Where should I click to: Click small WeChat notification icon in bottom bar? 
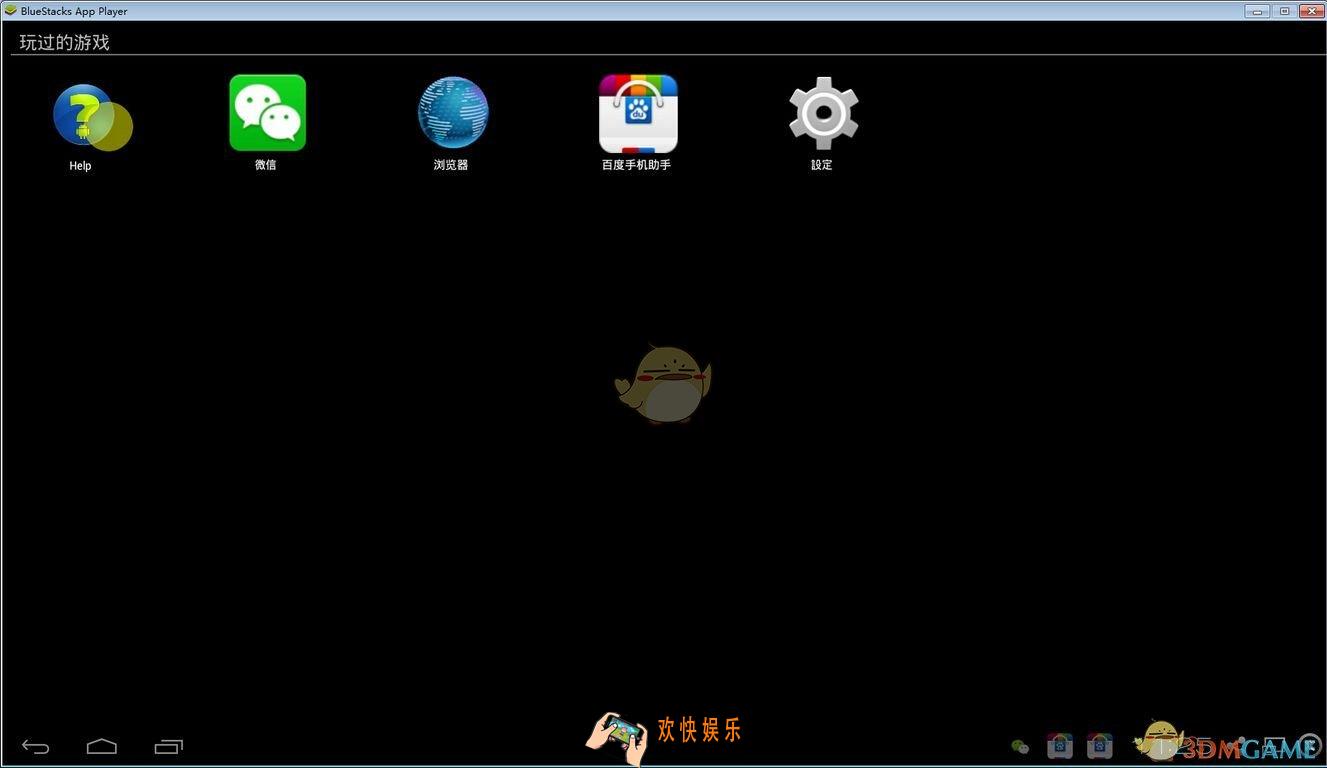1020,746
